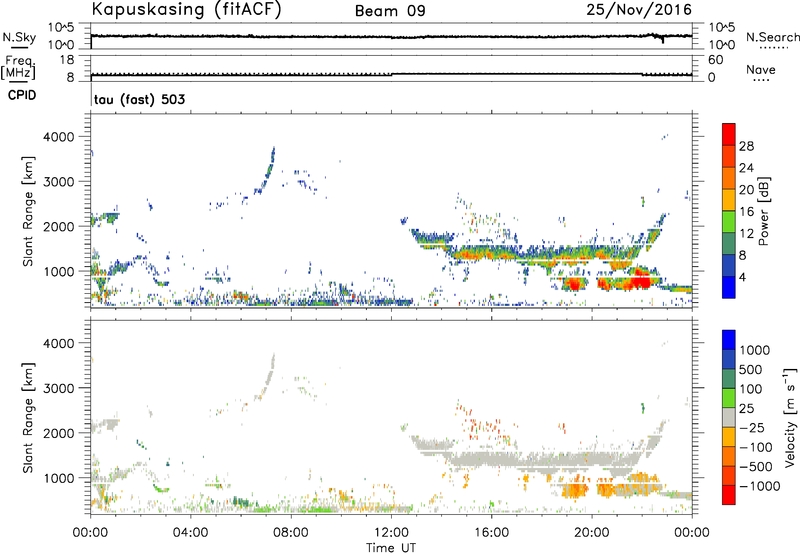The height and width of the screenshot is (554, 800).
Task: Click '1000' tick on velocity panel range axis
Action: tap(58, 478)
